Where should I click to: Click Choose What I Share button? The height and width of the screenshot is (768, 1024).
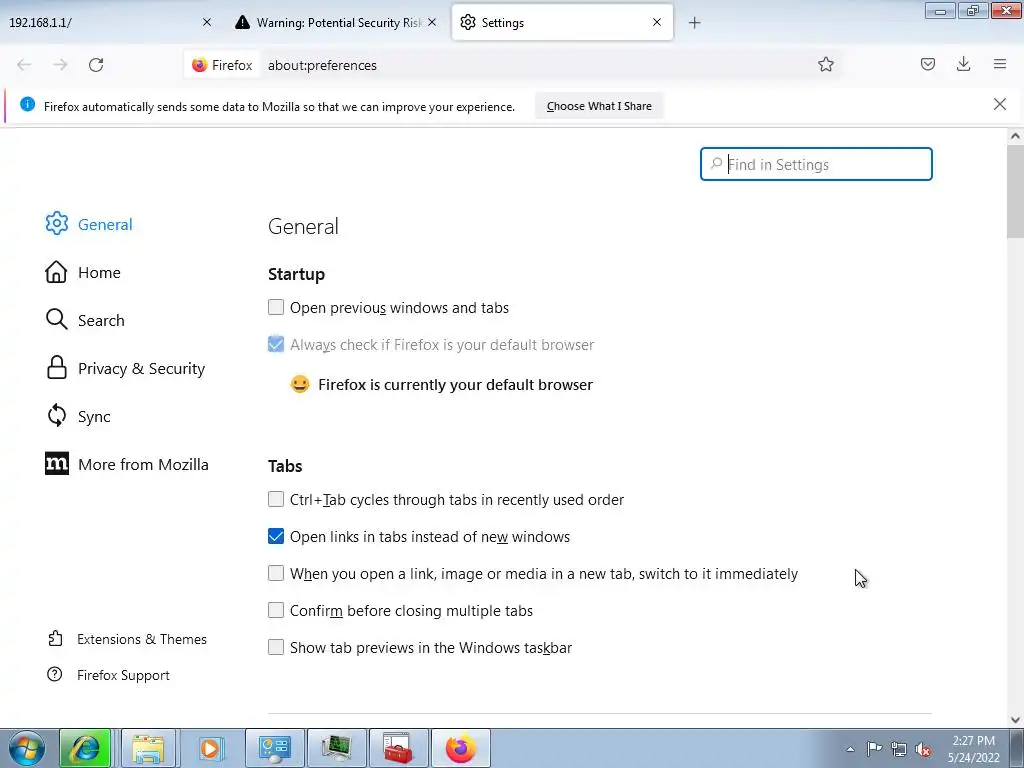(x=599, y=106)
